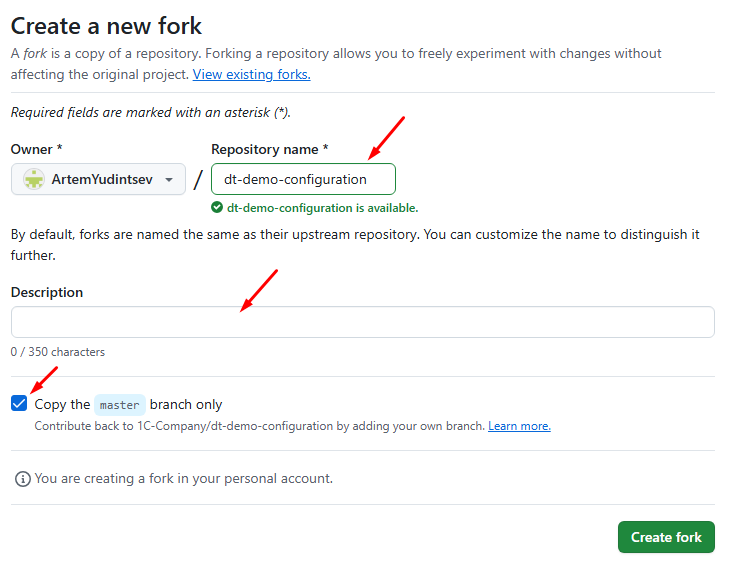Open the View existing forks link
Screen dimensions: 731x568
point(251,74)
